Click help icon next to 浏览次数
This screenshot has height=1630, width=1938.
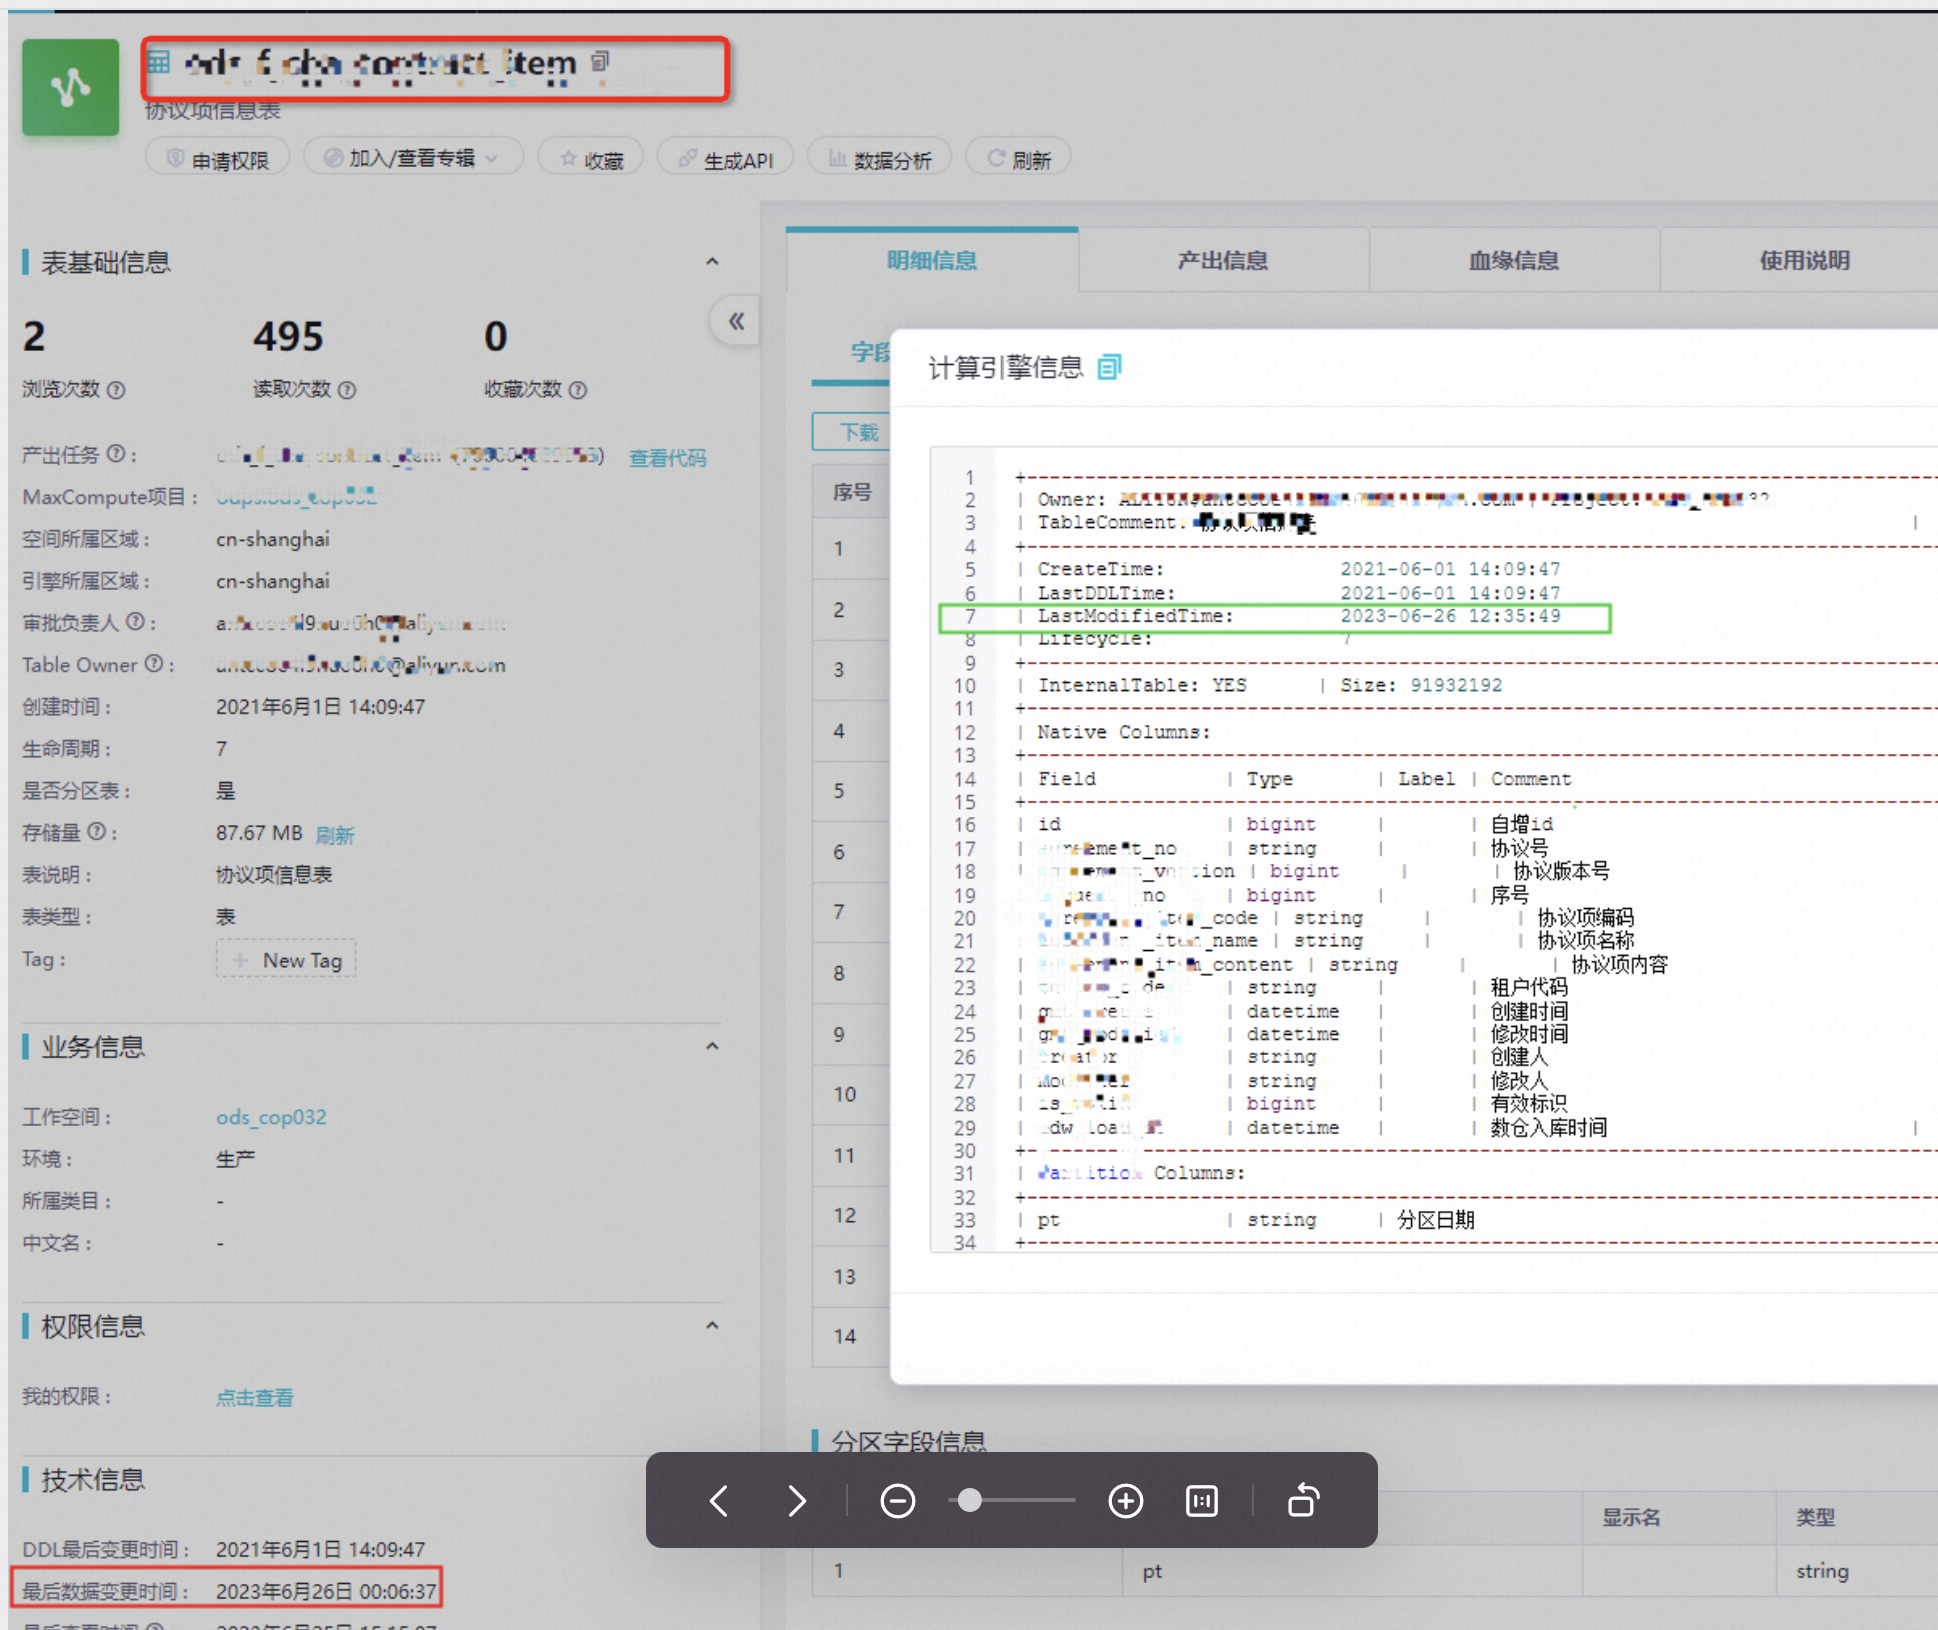pos(116,390)
